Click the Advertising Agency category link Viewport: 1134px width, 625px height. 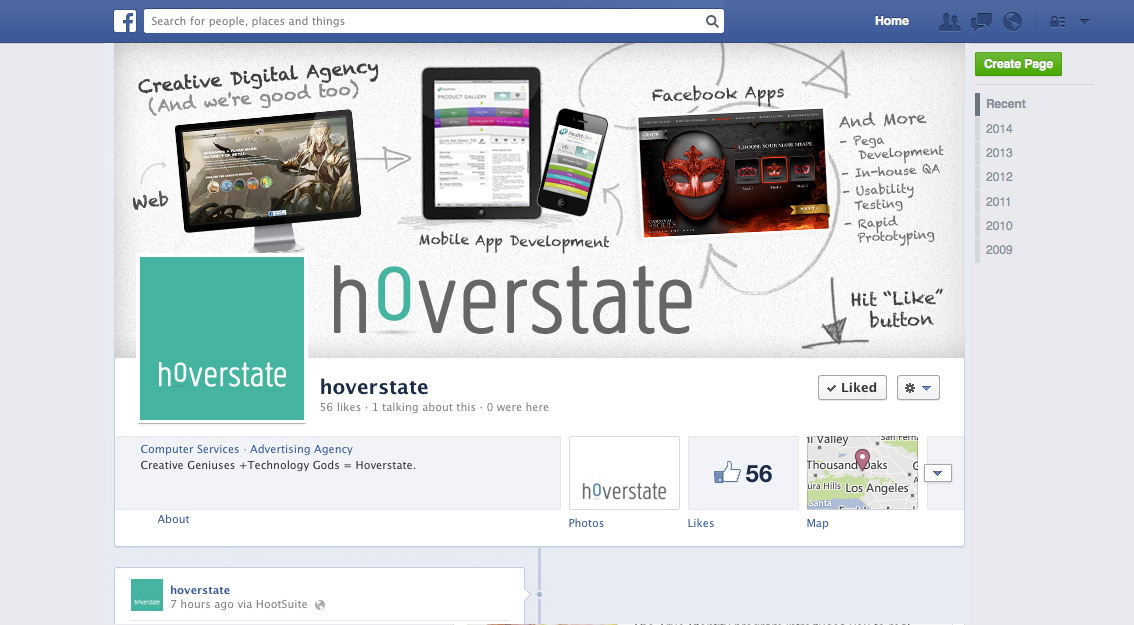(x=302, y=449)
